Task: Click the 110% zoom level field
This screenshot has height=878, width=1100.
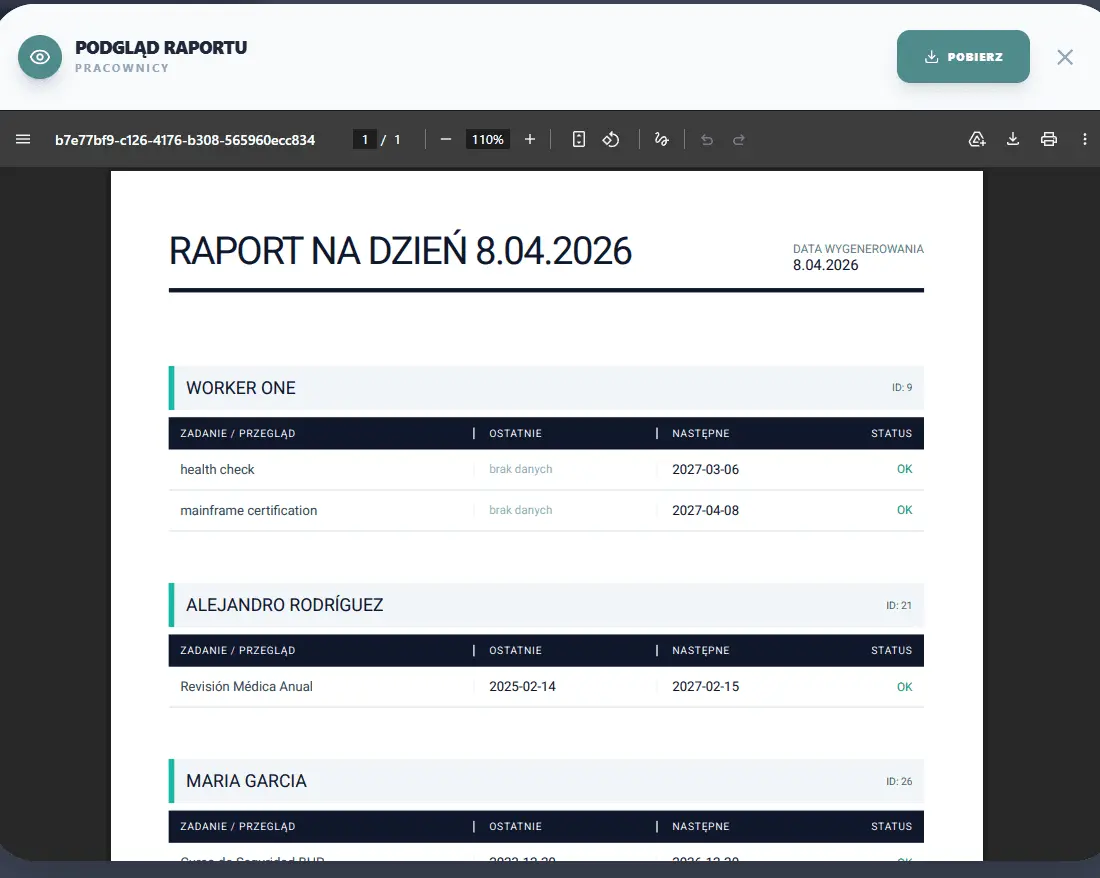Action: (x=488, y=140)
